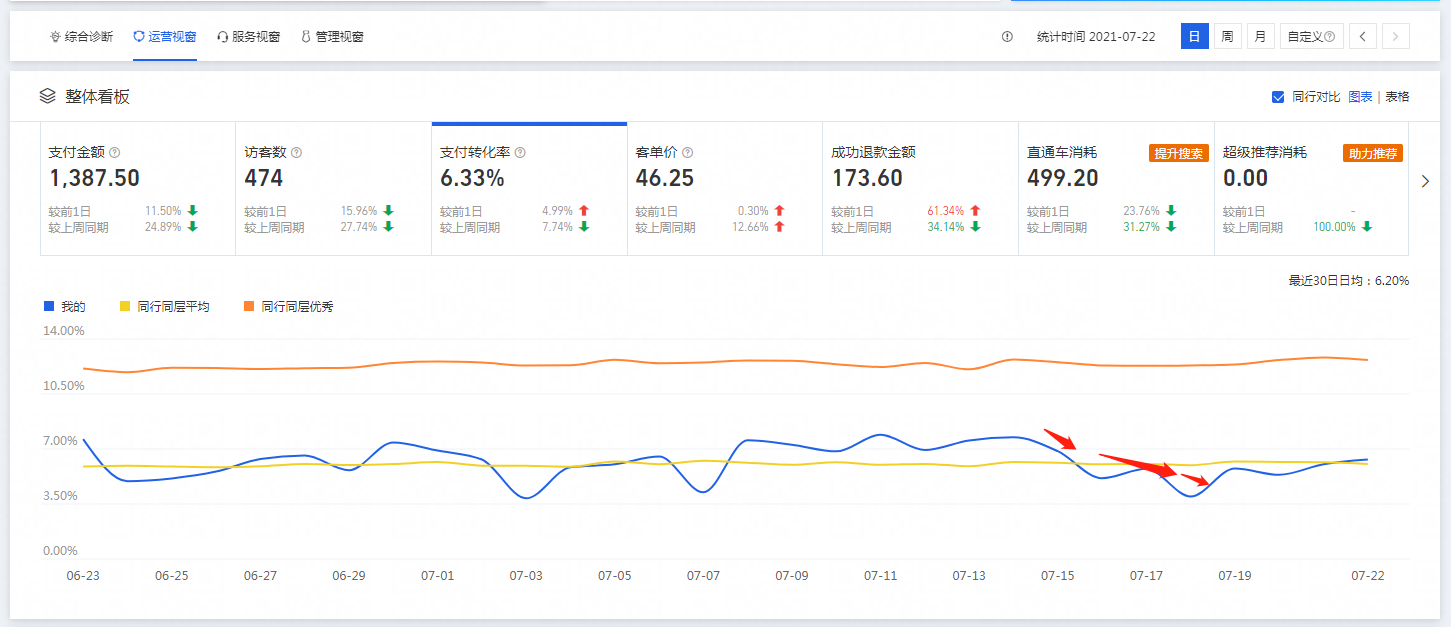This screenshot has height=627, width=1451.
Task: Click the info icon beside 统计时间
Action: tap(1007, 37)
